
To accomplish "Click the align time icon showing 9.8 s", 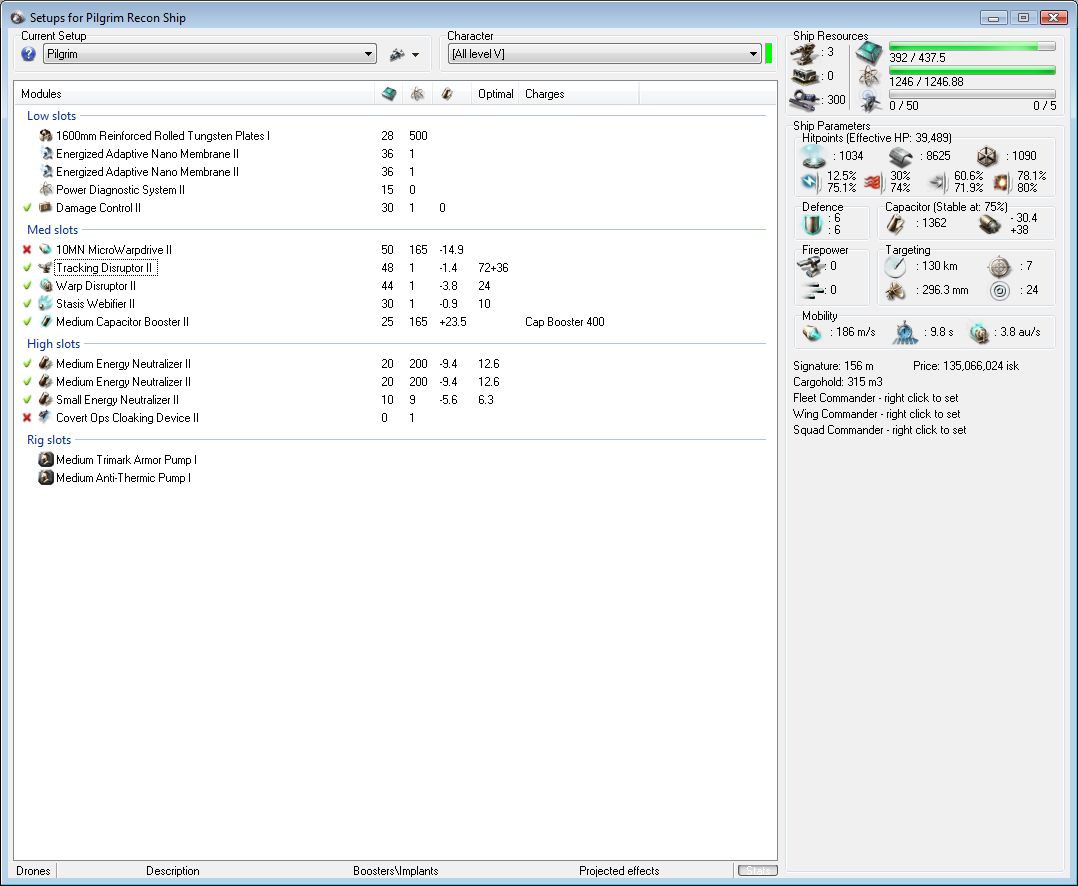I will click(905, 333).
